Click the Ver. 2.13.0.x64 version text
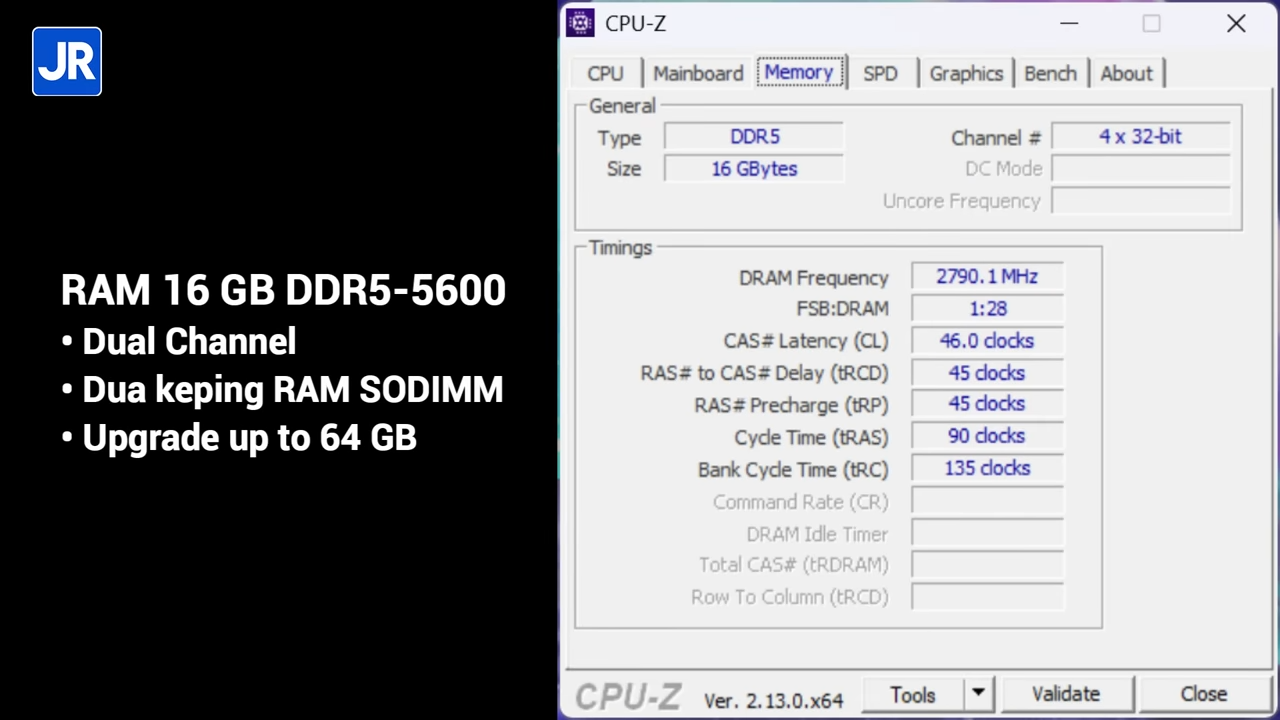 click(773, 700)
